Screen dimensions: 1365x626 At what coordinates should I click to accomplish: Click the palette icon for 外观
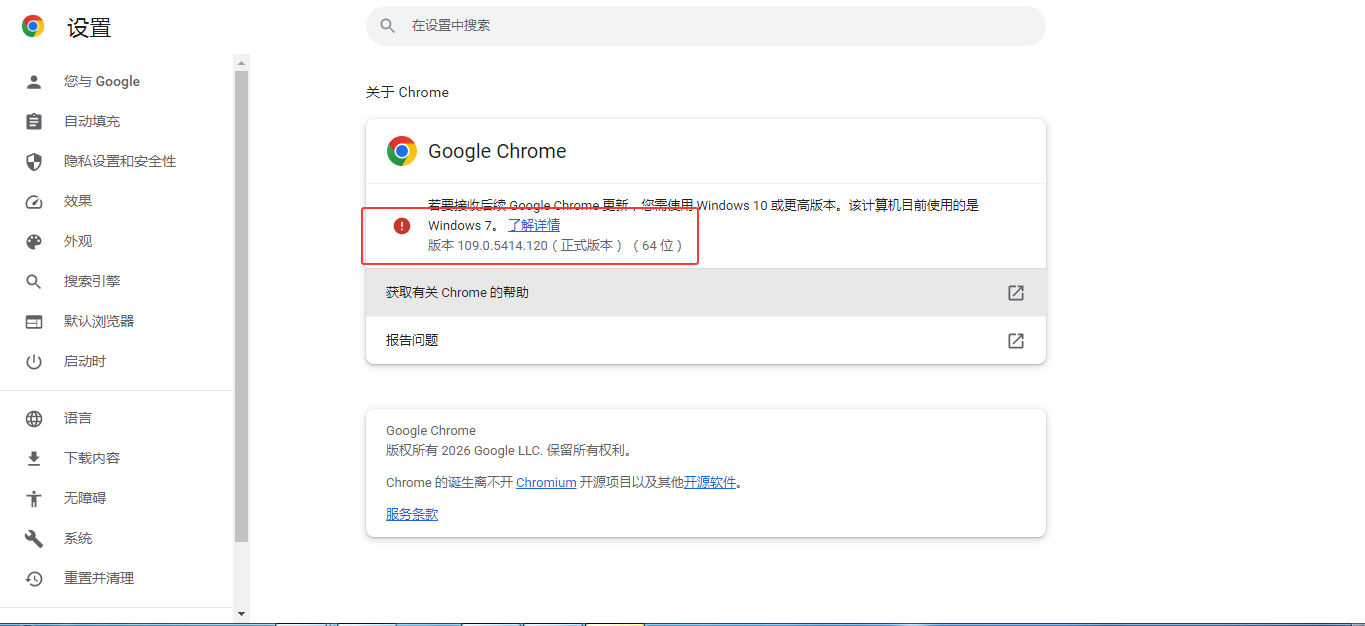pyautogui.click(x=34, y=242)
